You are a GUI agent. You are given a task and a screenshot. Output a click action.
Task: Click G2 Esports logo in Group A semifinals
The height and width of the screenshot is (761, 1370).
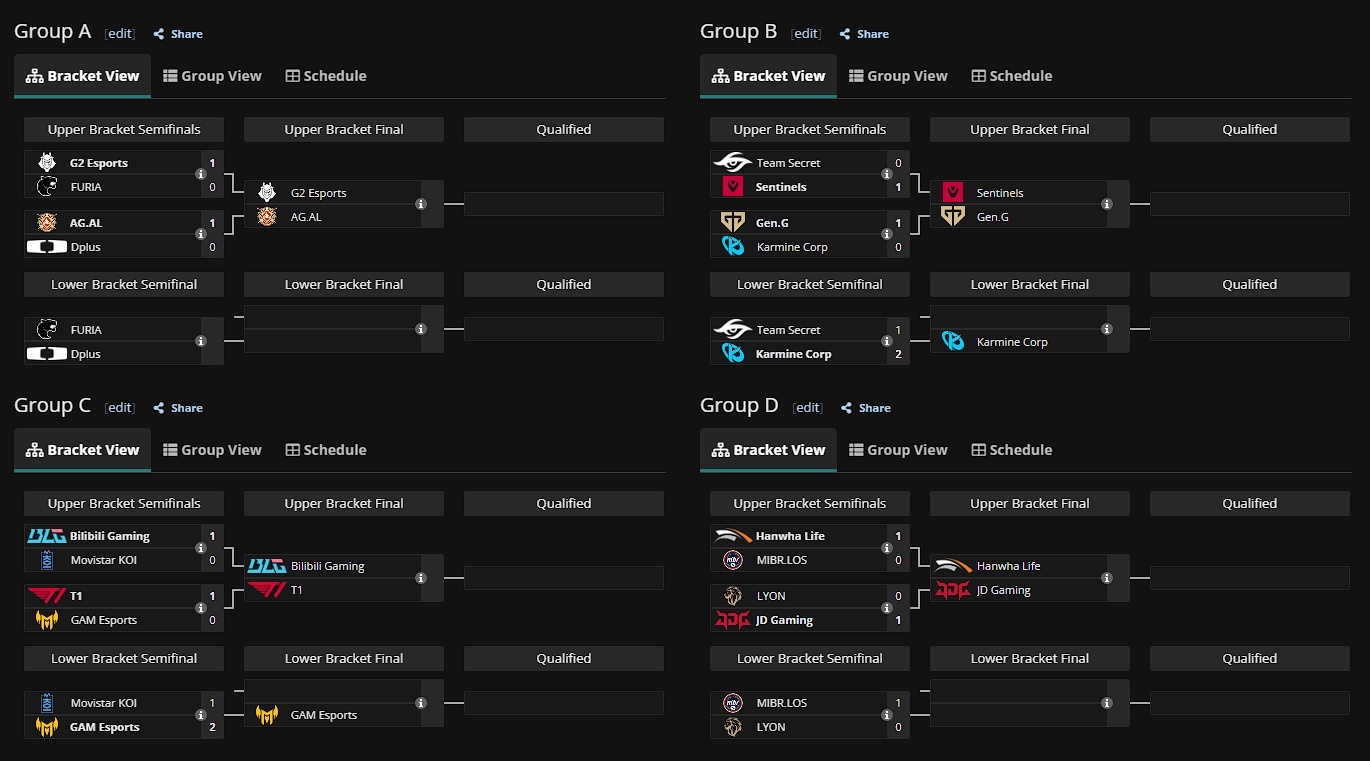point(47,162)
